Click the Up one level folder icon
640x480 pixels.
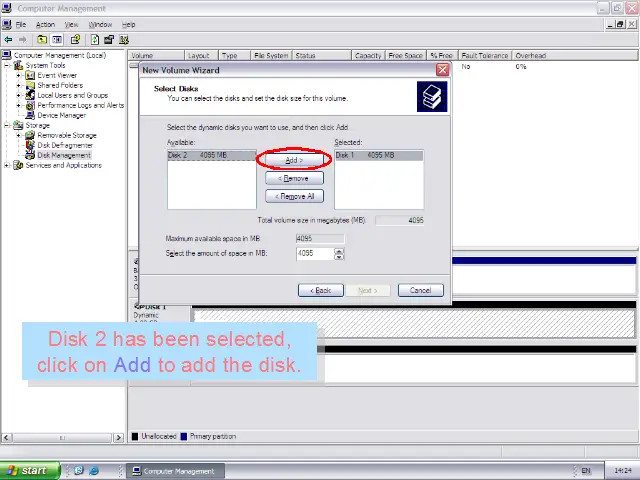(x=42, y=40)
